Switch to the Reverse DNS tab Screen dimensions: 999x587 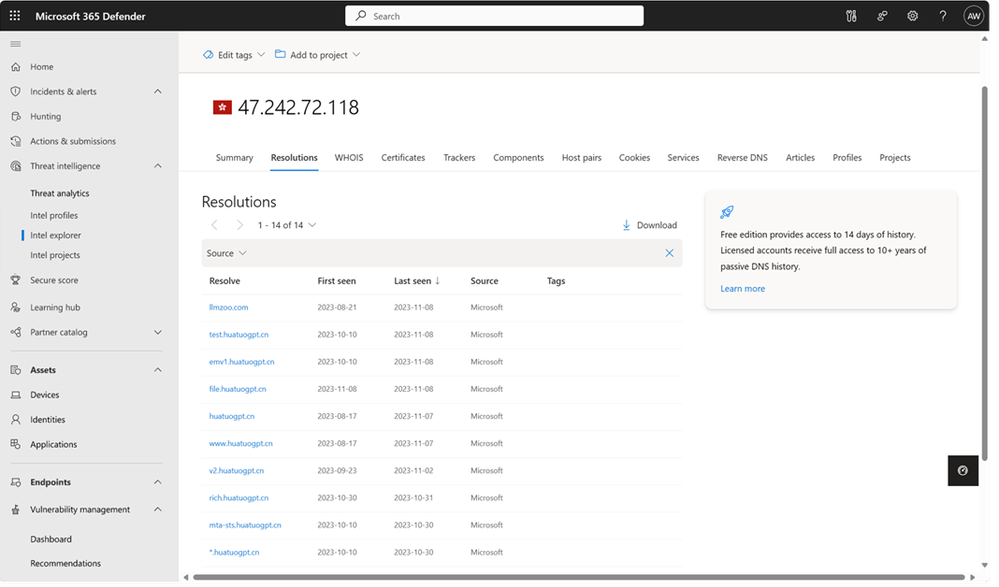tap(742, 158)
